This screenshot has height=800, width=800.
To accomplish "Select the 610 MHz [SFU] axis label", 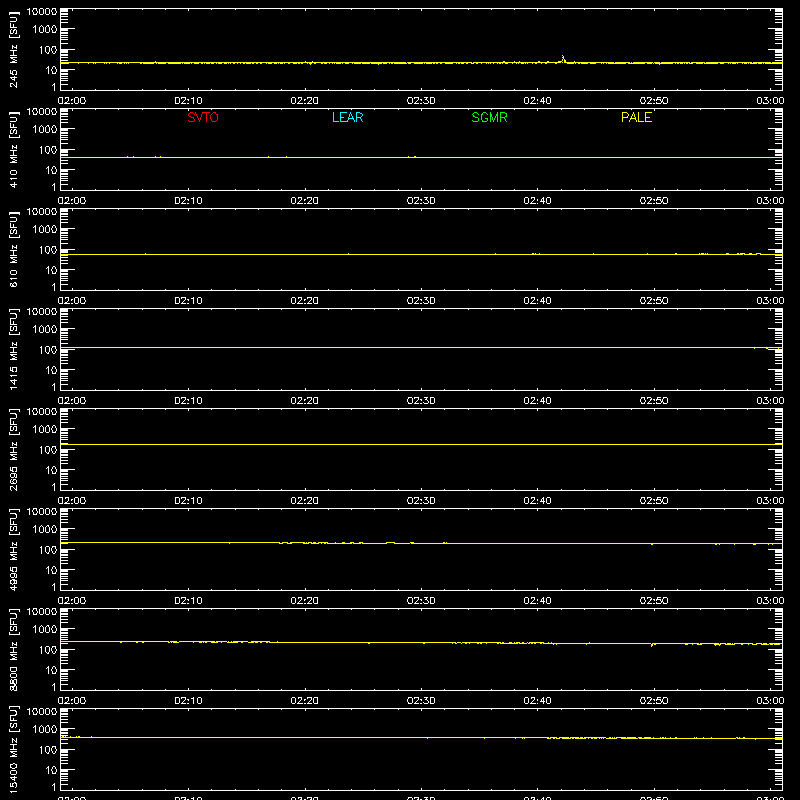I will click(13, 249).
